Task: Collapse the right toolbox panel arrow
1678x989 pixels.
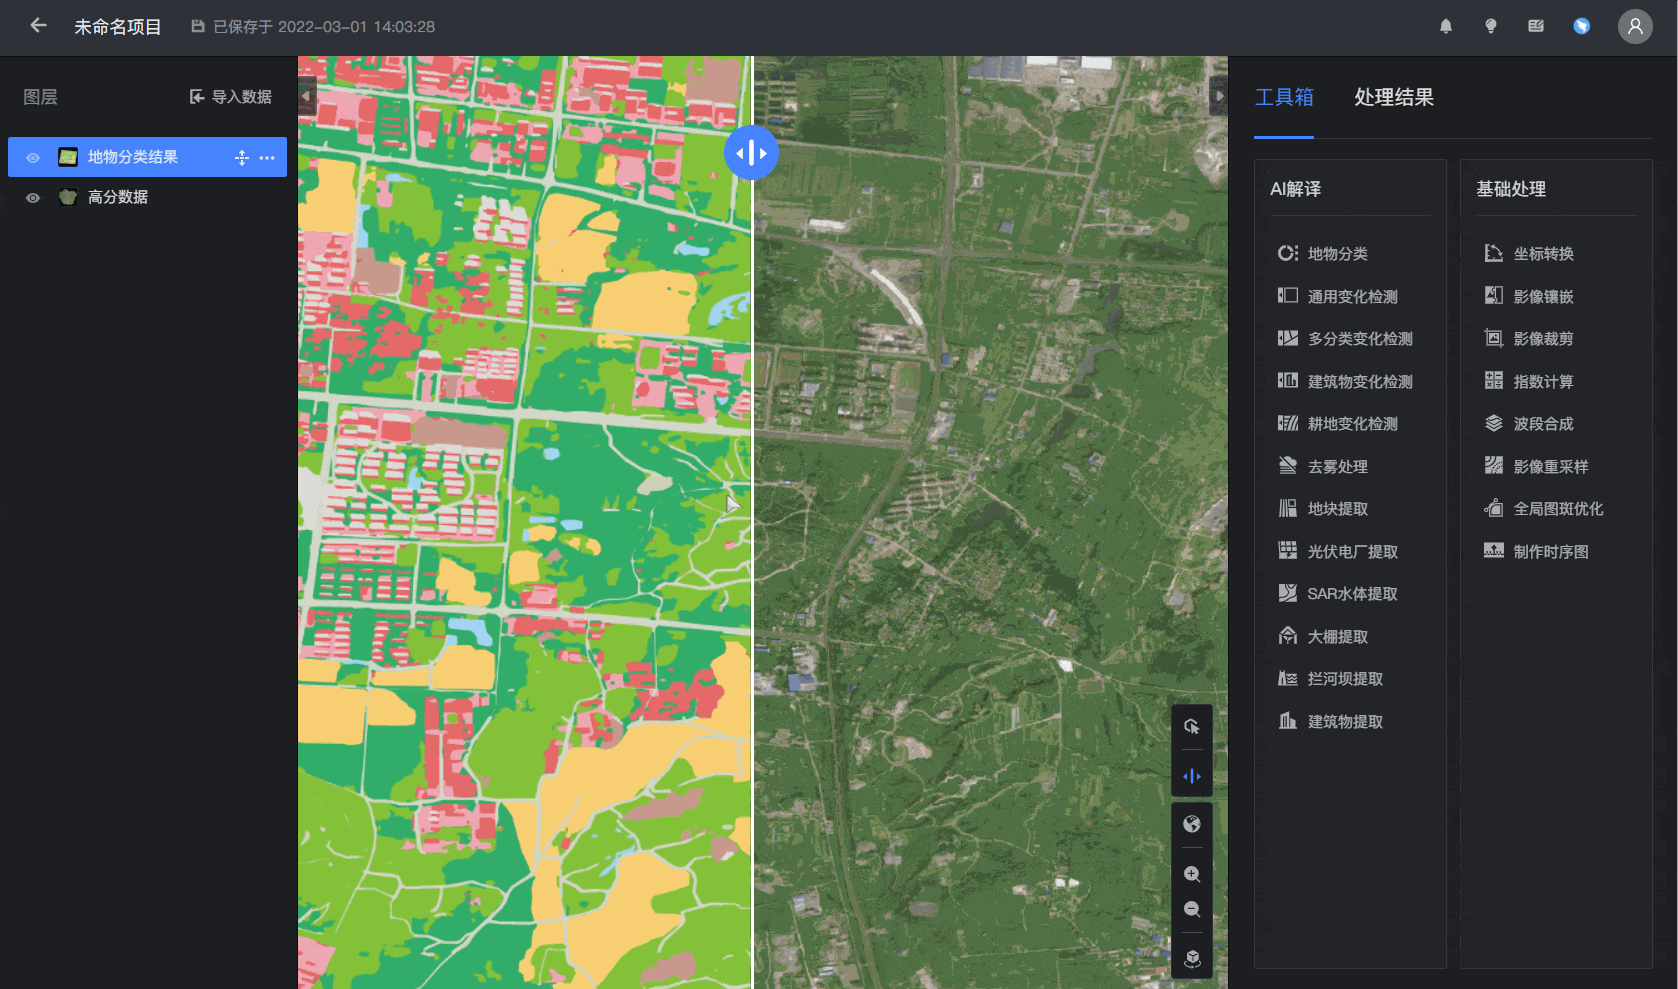Action: pyautogui.click(x=1219, y=96)
